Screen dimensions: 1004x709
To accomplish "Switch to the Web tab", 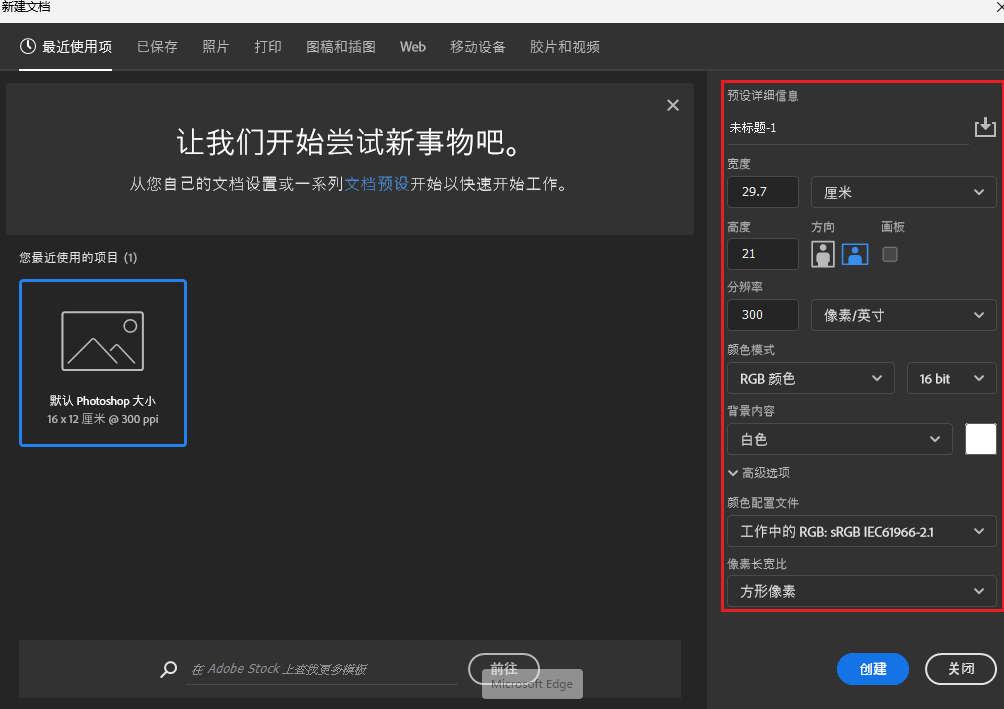I will click(x=413, y=47).
